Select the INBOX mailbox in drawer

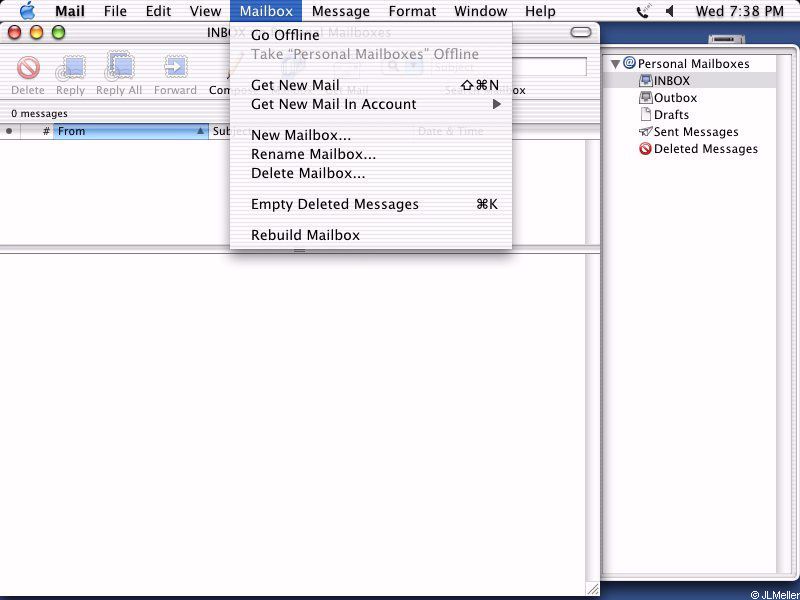(x=665, y=81)
